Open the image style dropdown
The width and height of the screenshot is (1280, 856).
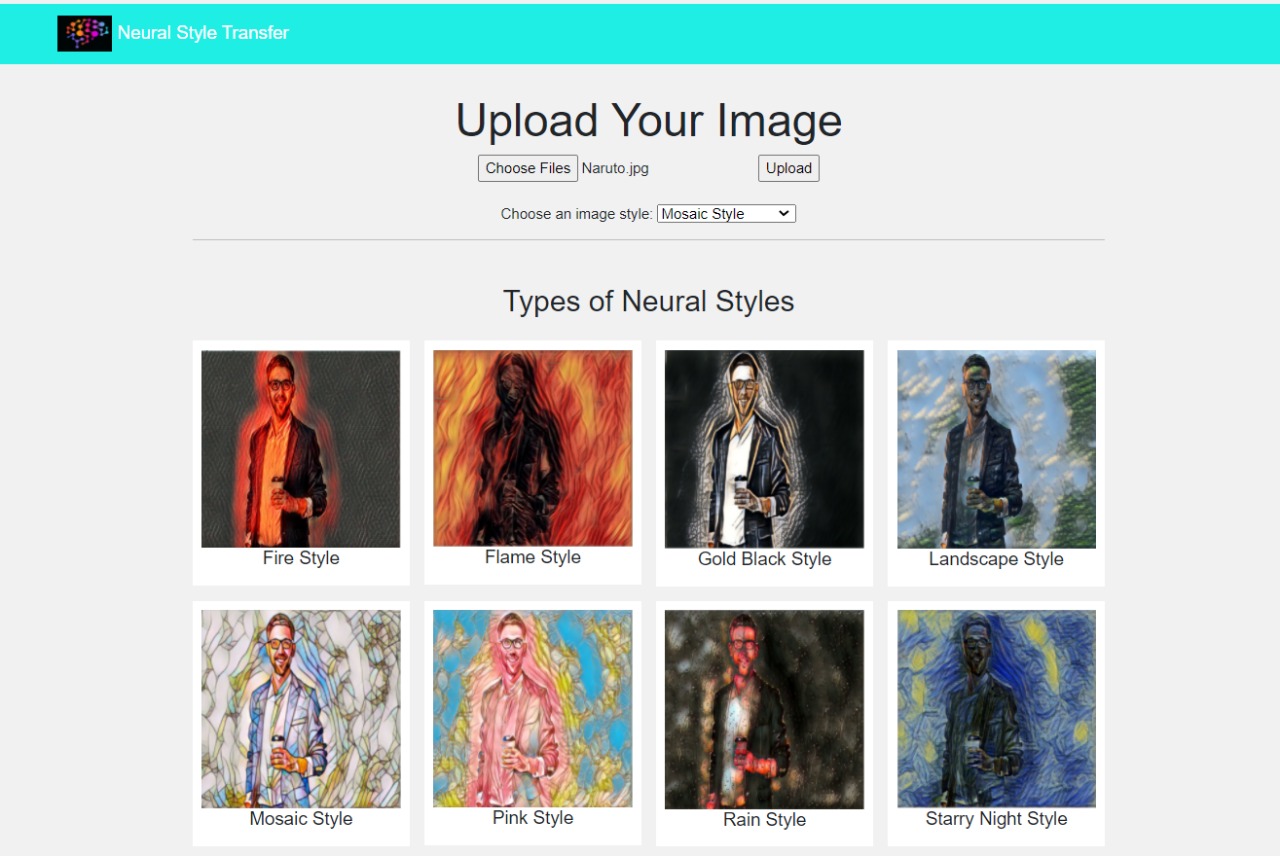point(725,213)
